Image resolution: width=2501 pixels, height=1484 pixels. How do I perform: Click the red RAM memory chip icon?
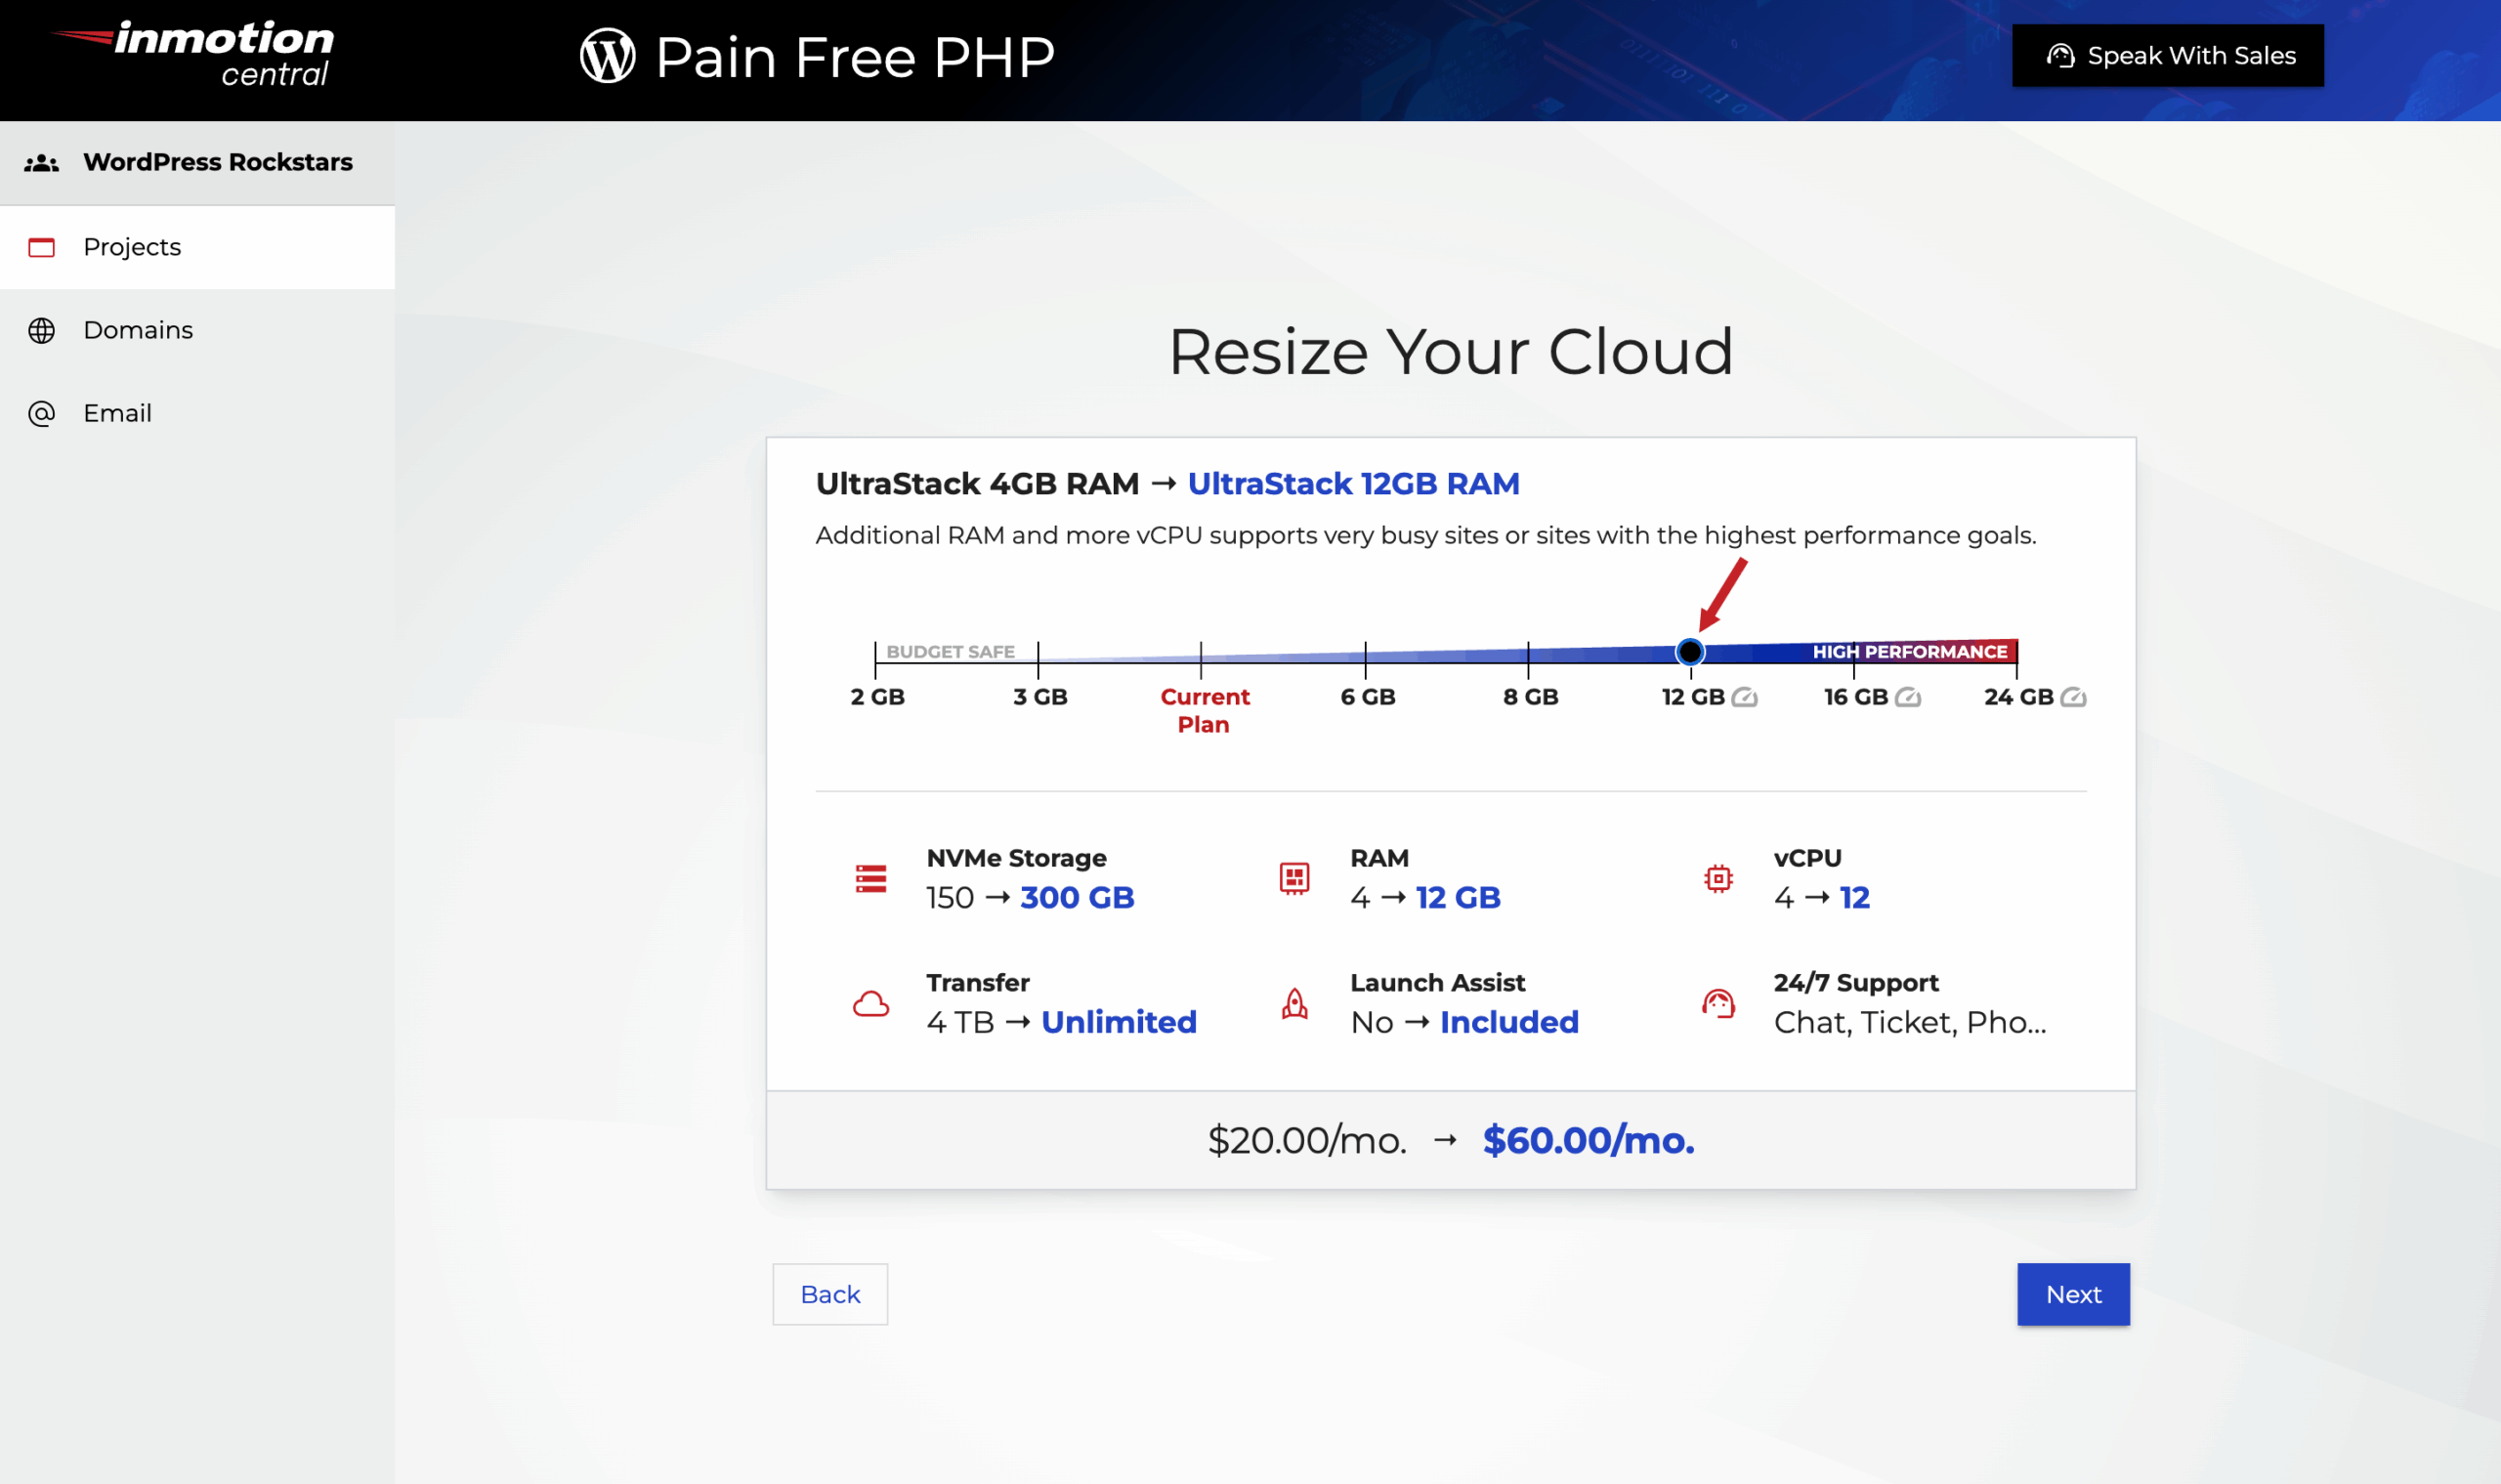coord(1294,878)
